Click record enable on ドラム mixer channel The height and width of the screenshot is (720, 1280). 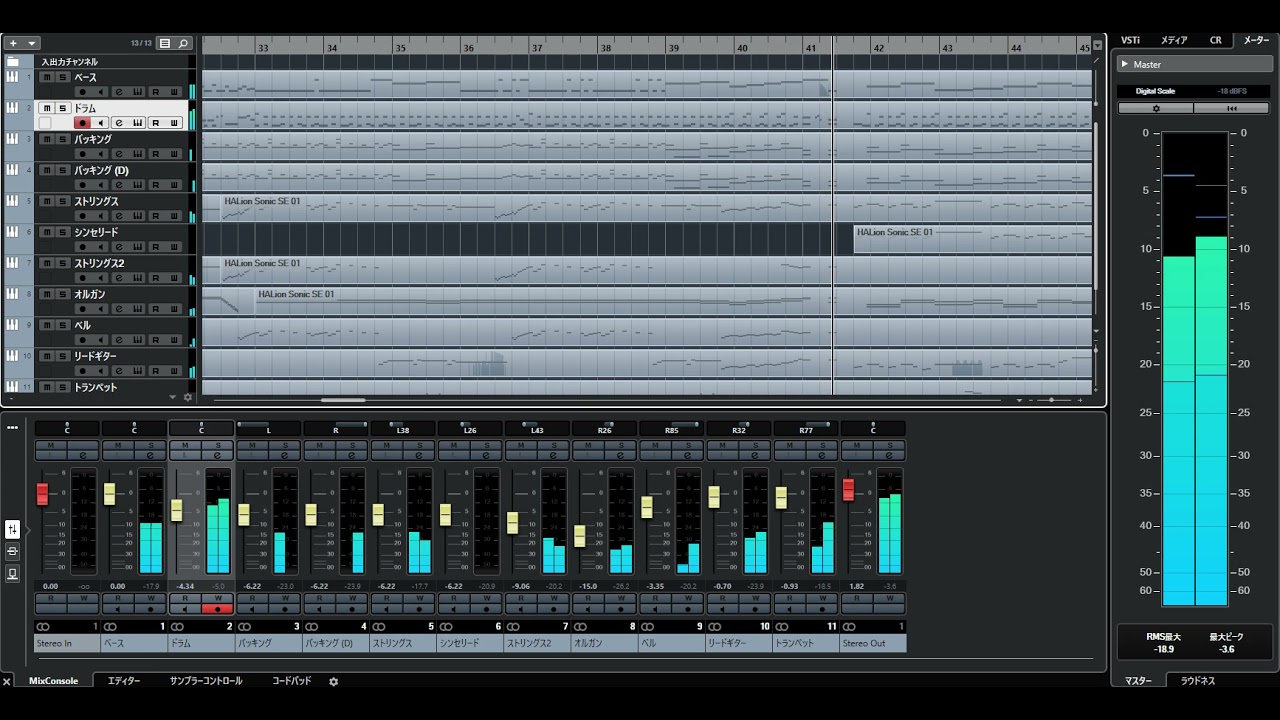coord(217,608)
